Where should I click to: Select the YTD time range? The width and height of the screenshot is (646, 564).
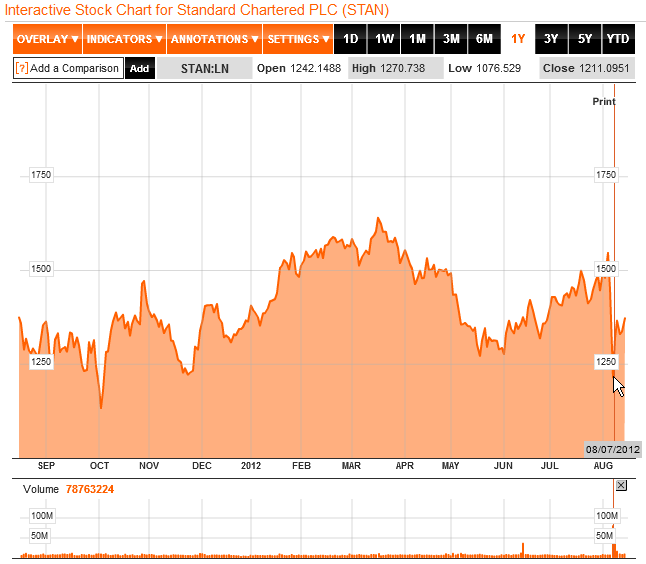tap(618, 39)
